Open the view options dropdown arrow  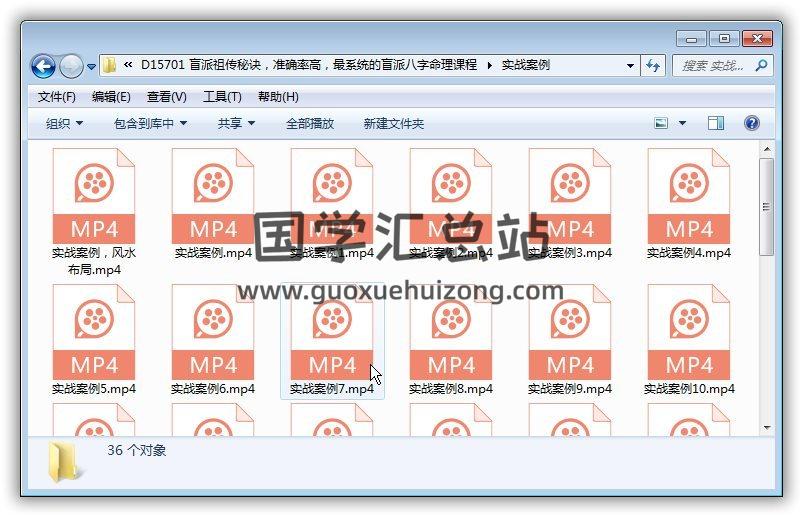point(683,123)
